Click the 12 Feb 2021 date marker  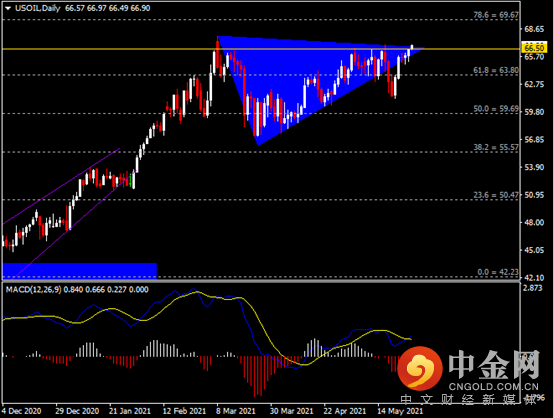(x=184, y=411)
